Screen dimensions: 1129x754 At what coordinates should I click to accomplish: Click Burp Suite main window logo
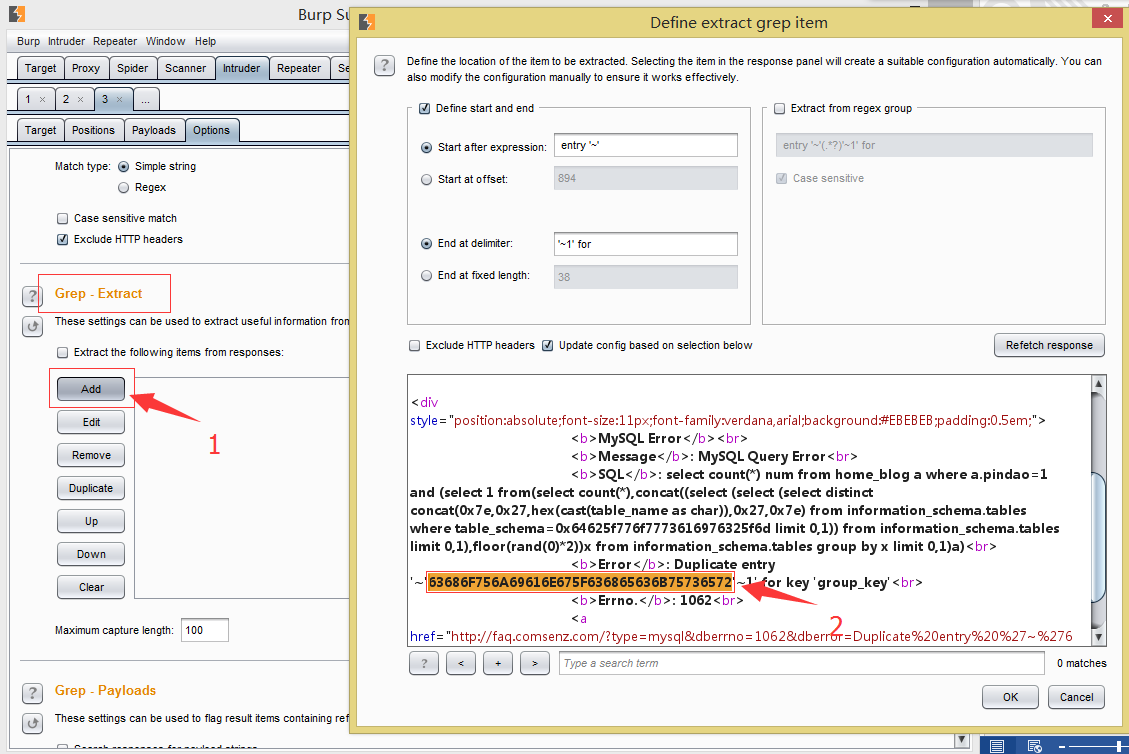click(17, 14)
